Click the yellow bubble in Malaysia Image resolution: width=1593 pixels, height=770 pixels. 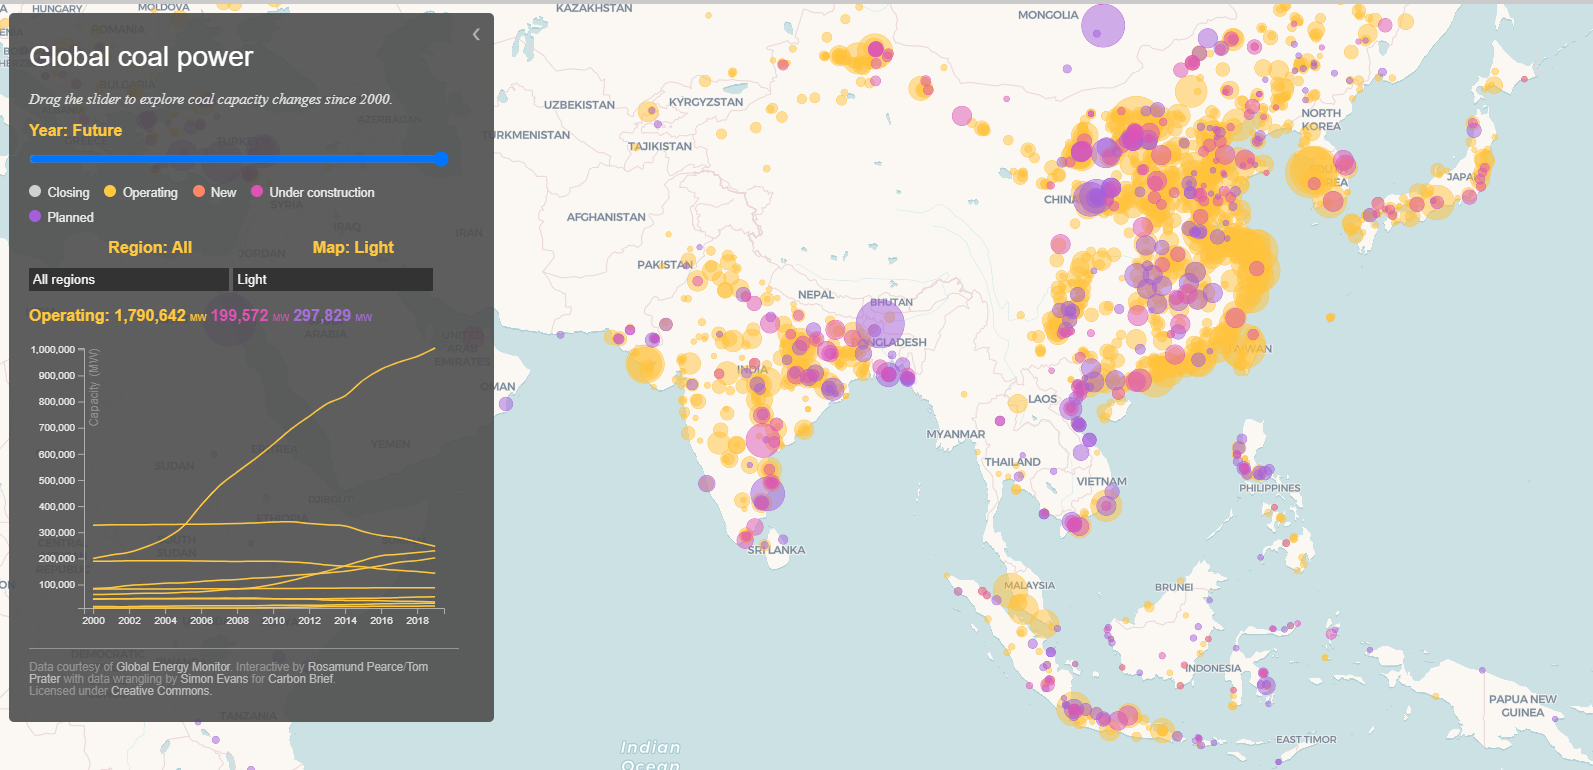point(1011,592)
